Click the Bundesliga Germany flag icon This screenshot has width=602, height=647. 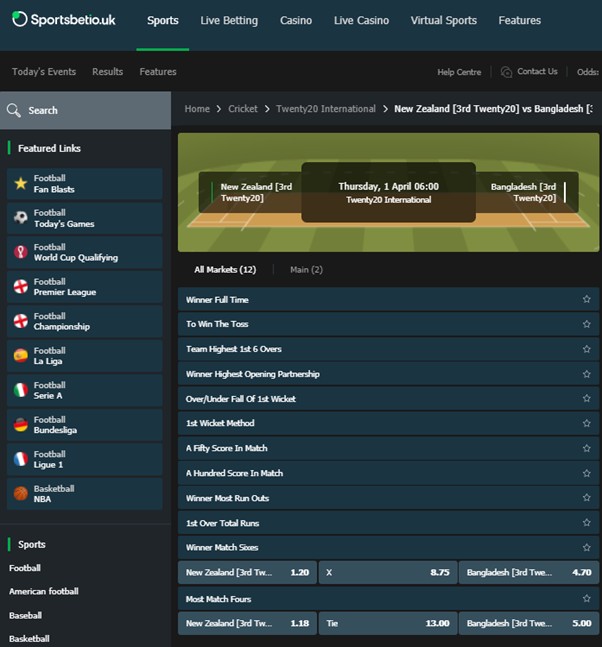point(21,424)
